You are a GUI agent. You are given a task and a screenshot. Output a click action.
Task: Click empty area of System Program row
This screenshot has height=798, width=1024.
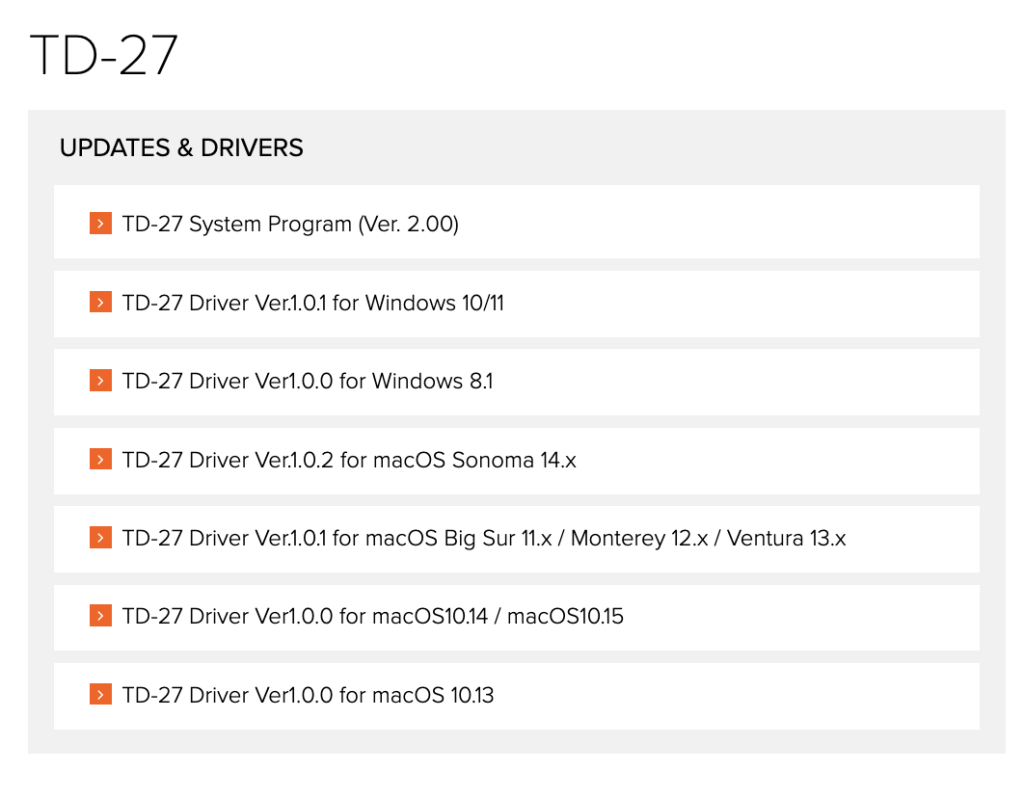(x=718, y=222)
